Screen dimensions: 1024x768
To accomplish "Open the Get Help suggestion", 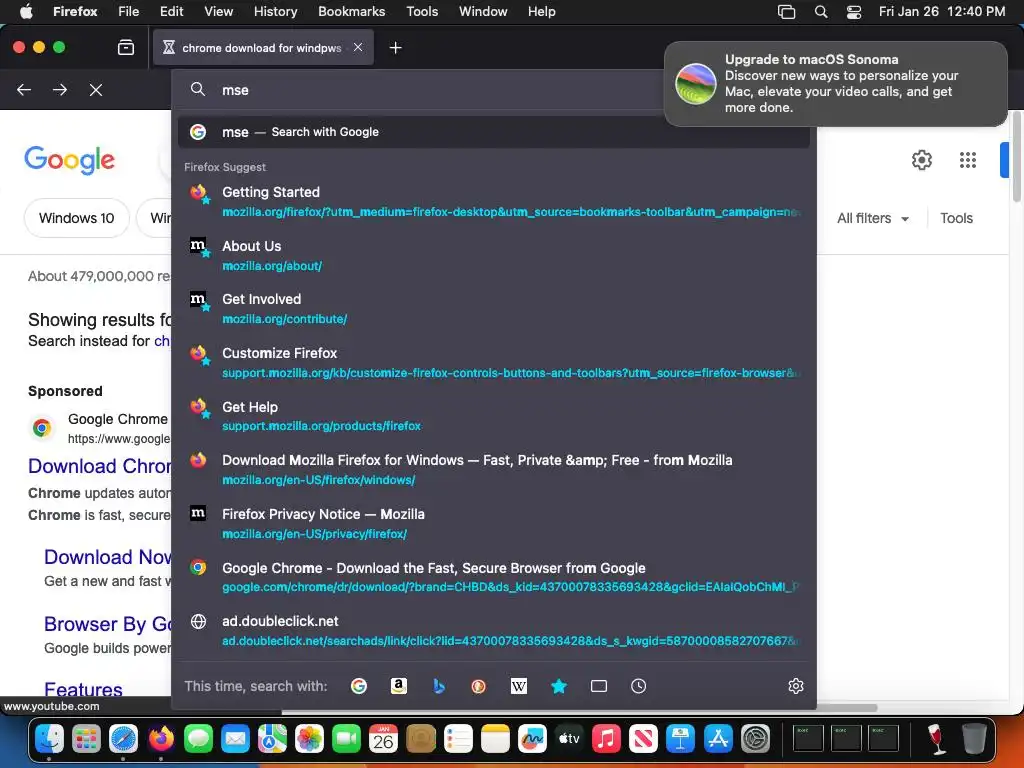I will [494, 416].
